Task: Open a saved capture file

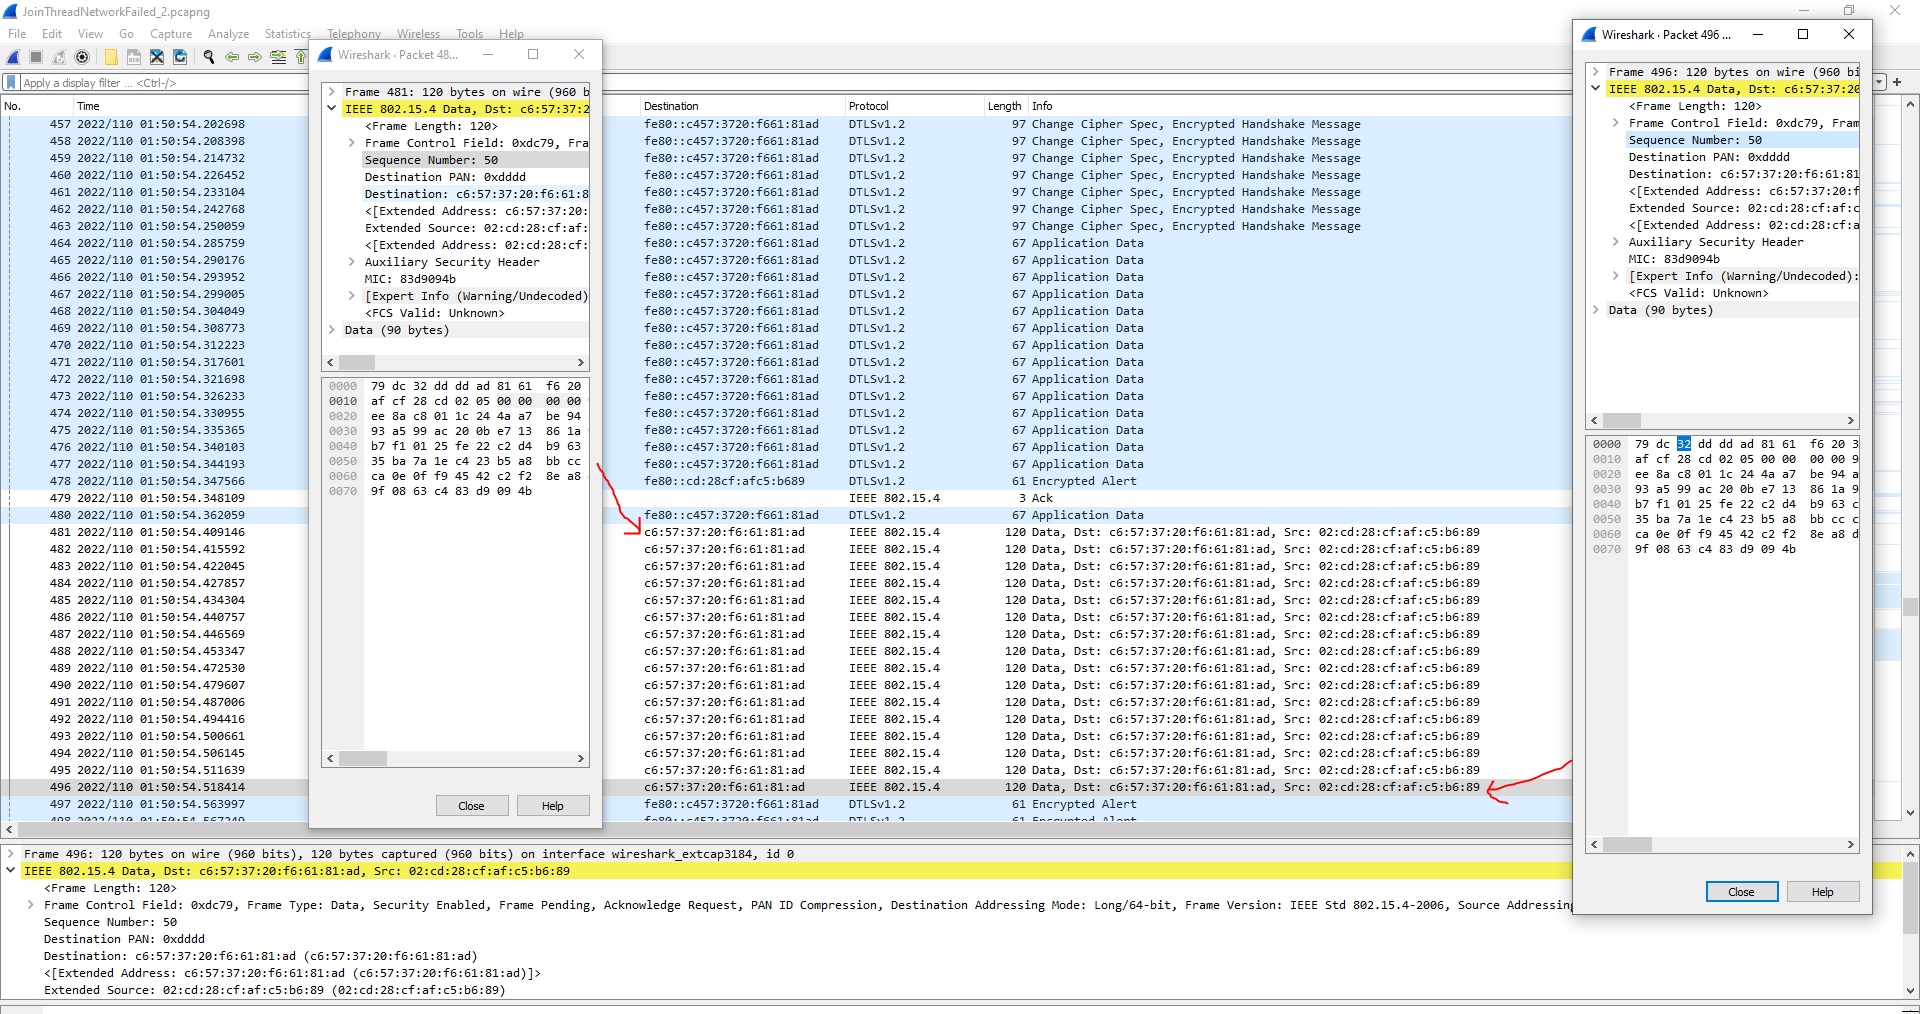Action: pyautogui.click(x=111, y=57)
